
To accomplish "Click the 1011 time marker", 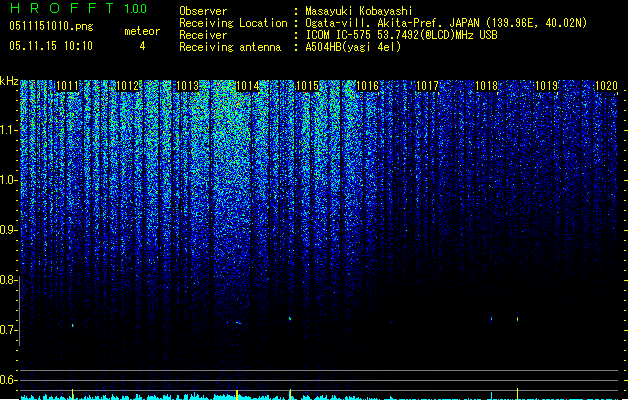I will [x=67, y=86].
